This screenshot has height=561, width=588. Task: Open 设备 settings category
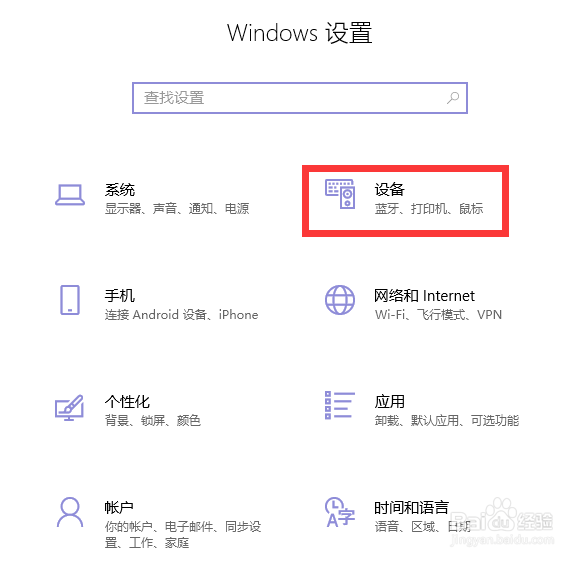click(390, 189)
